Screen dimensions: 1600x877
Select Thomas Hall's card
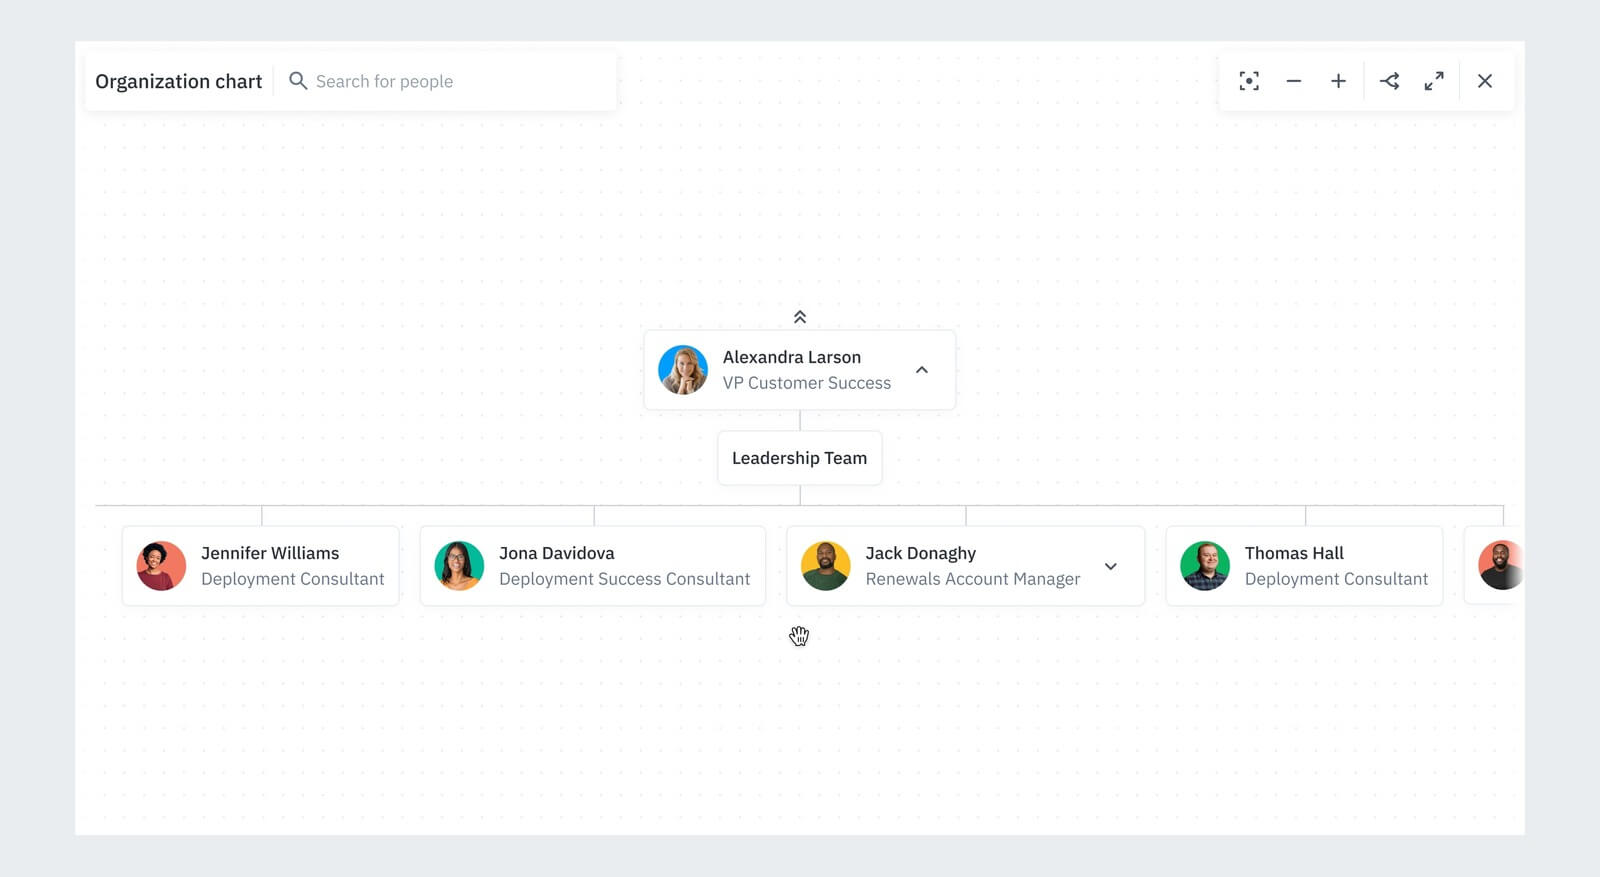tap(1303, 565)
